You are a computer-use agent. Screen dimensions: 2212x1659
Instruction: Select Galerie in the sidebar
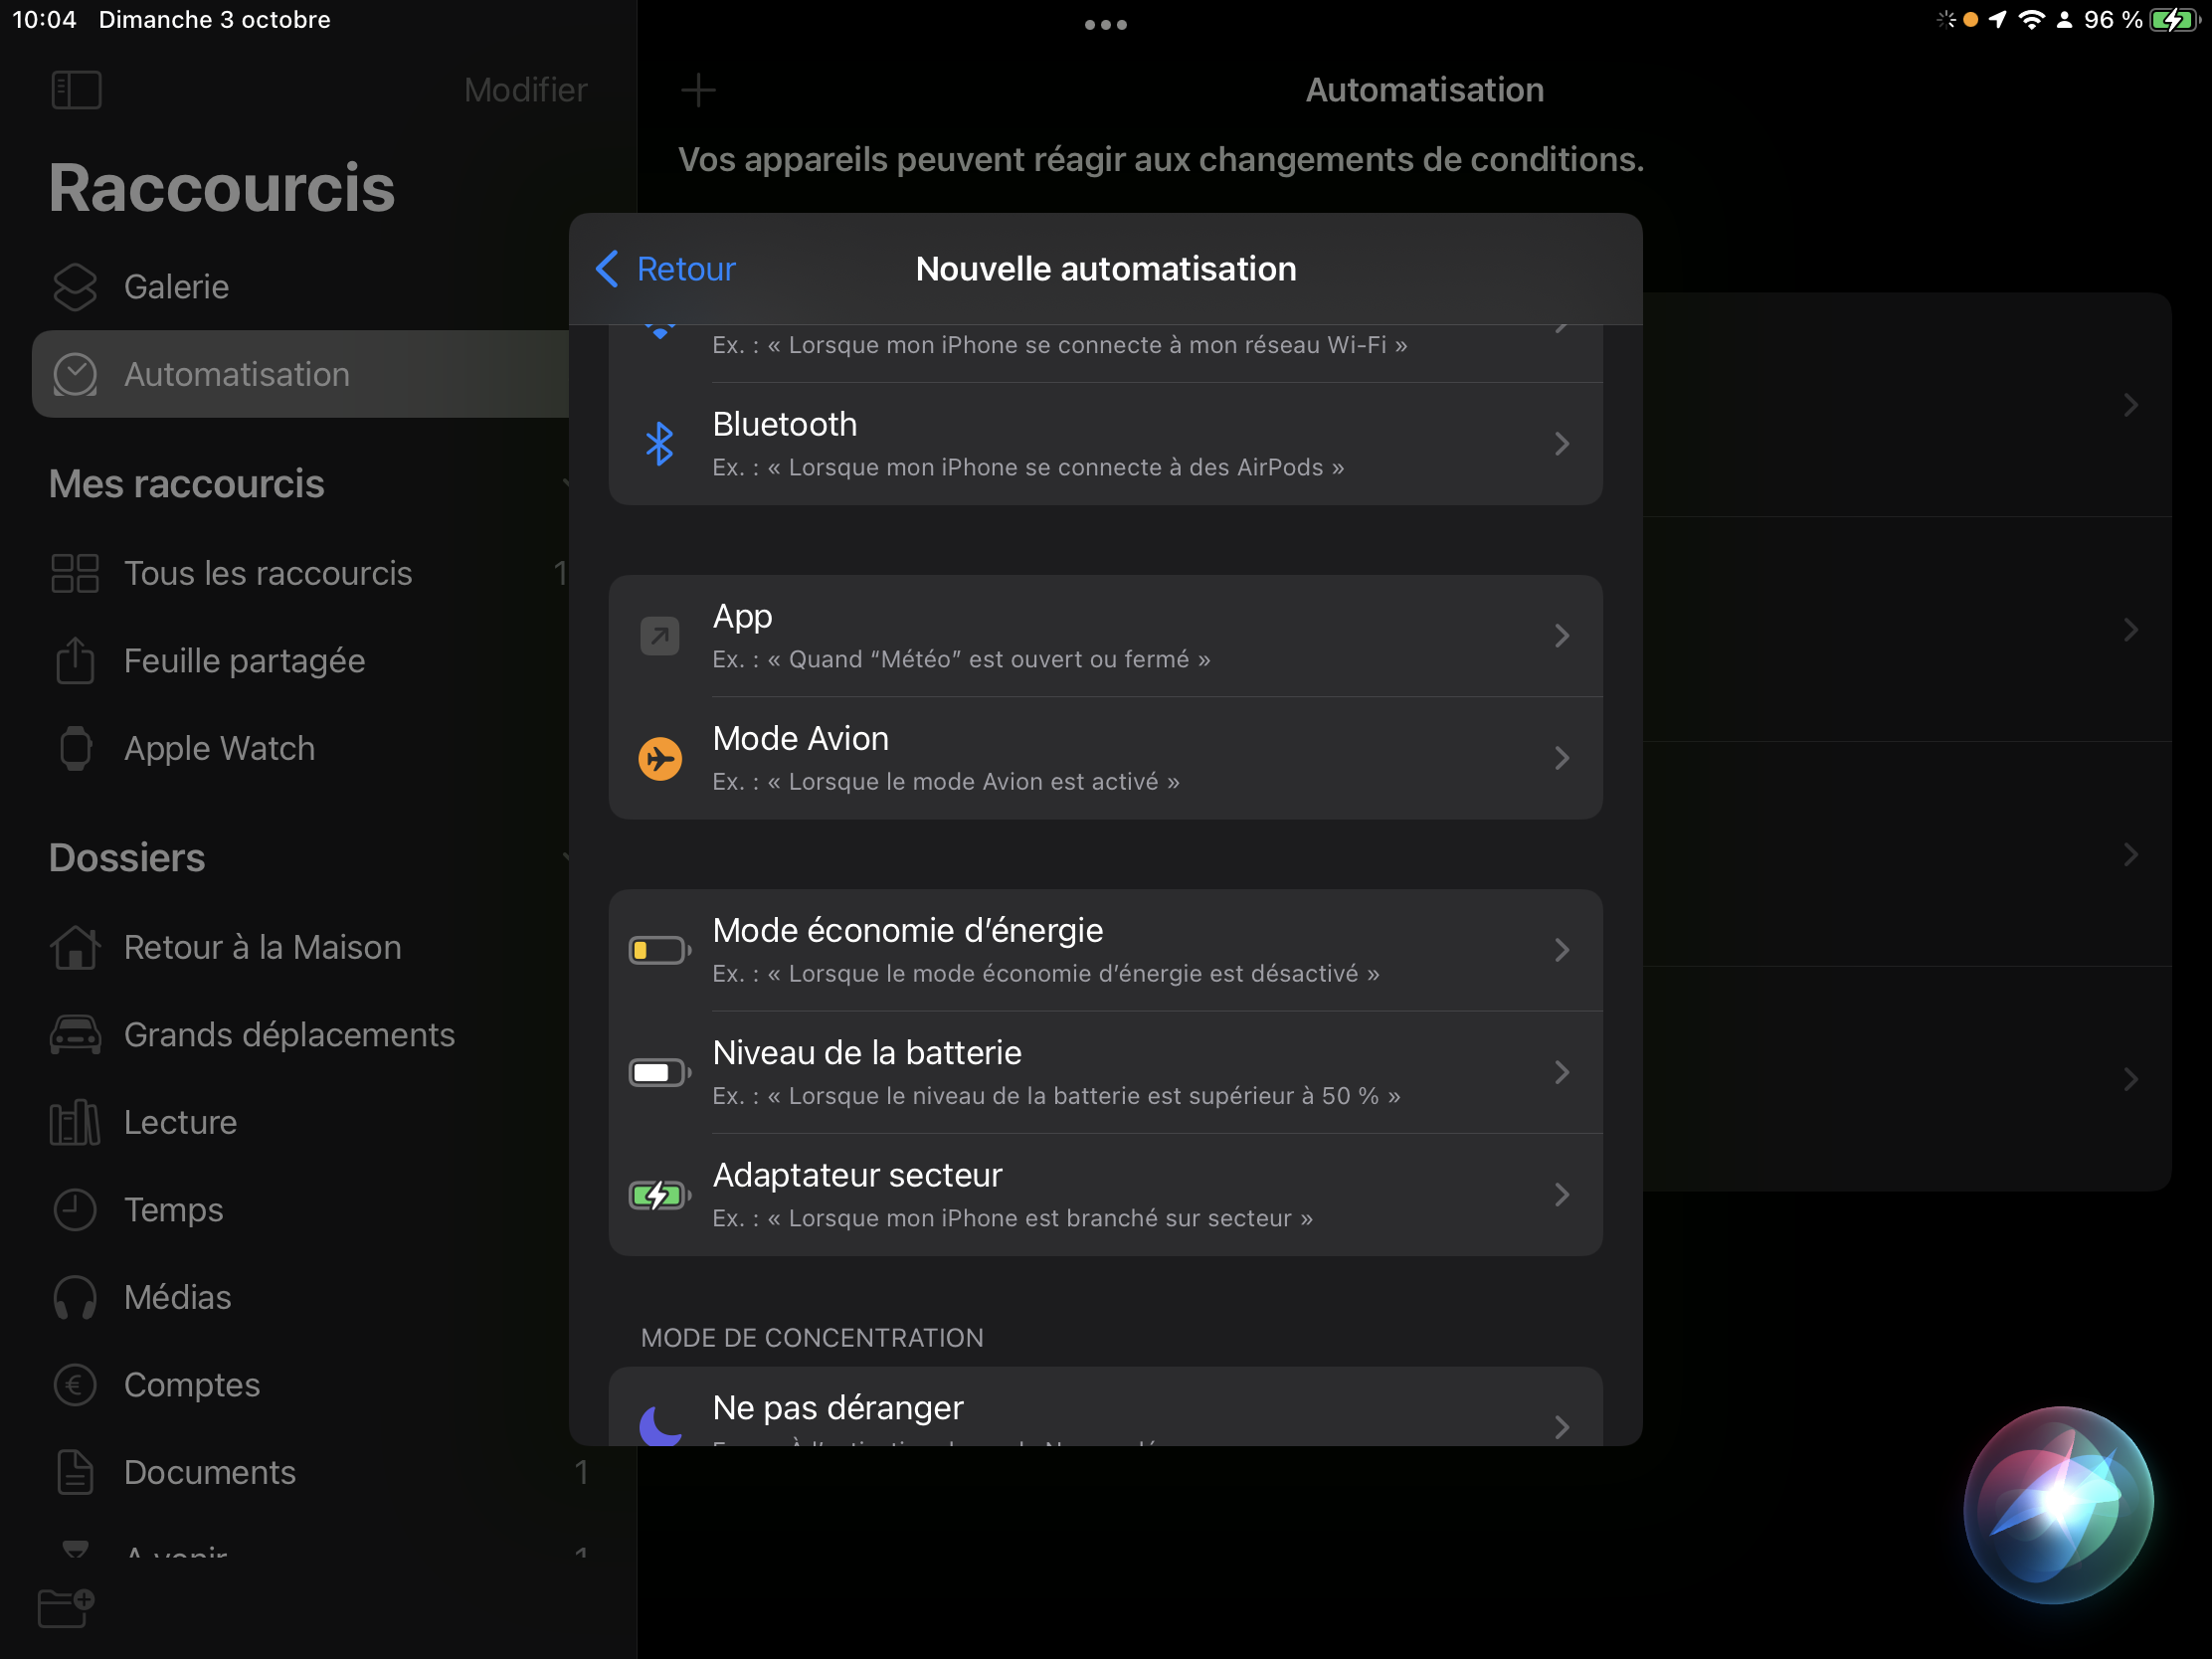[176, 287]
